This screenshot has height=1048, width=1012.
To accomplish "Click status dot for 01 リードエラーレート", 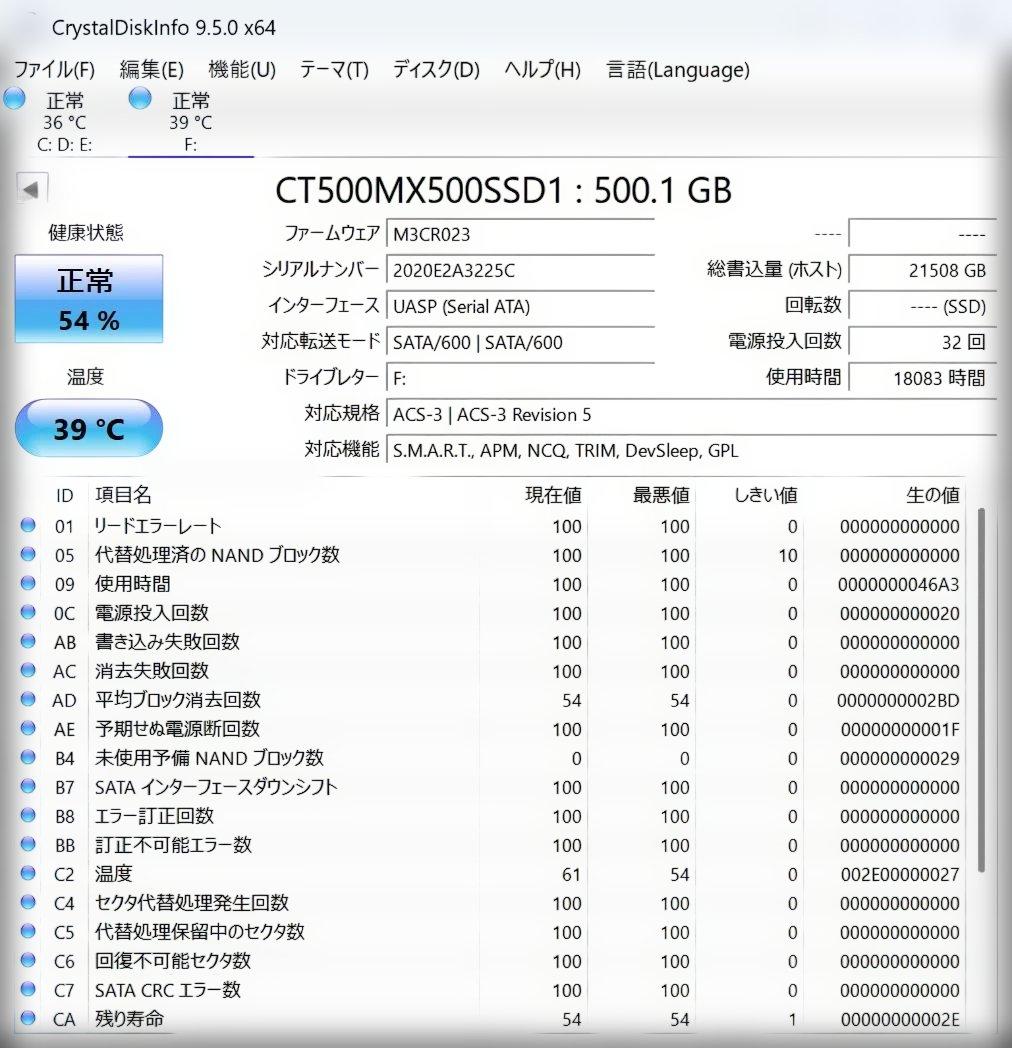I will tap(28, 525).
